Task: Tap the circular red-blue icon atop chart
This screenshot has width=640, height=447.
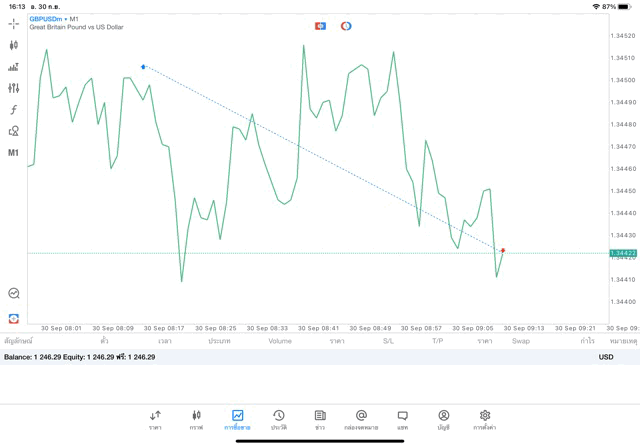Action: click(x=346, y=26)
